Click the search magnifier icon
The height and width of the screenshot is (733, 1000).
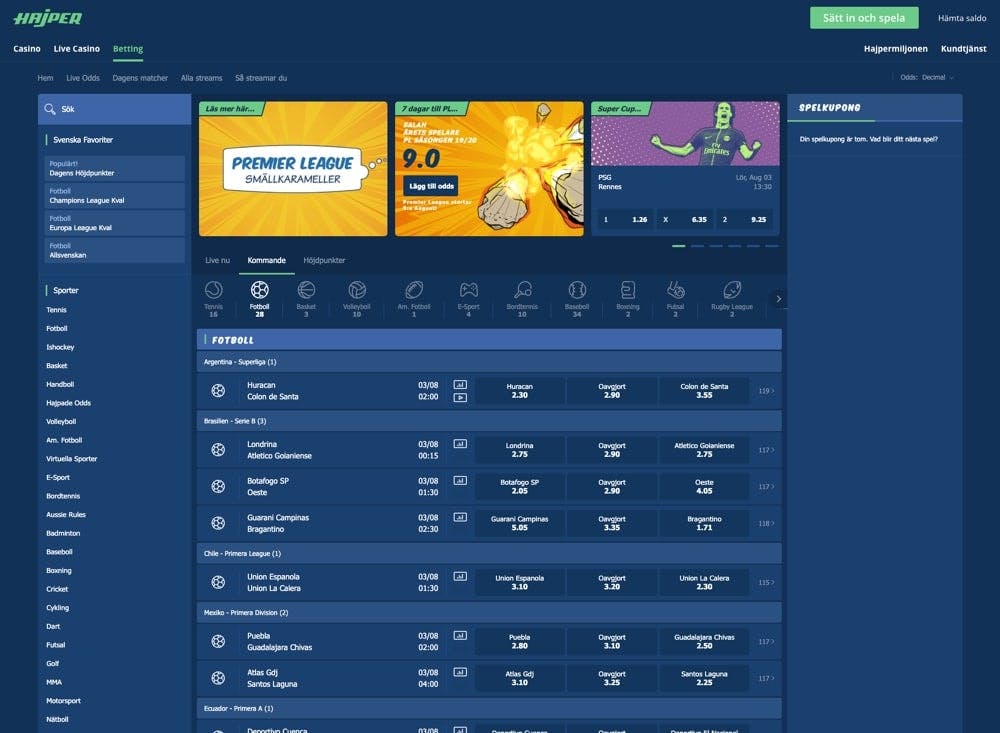tap(50, 109)
